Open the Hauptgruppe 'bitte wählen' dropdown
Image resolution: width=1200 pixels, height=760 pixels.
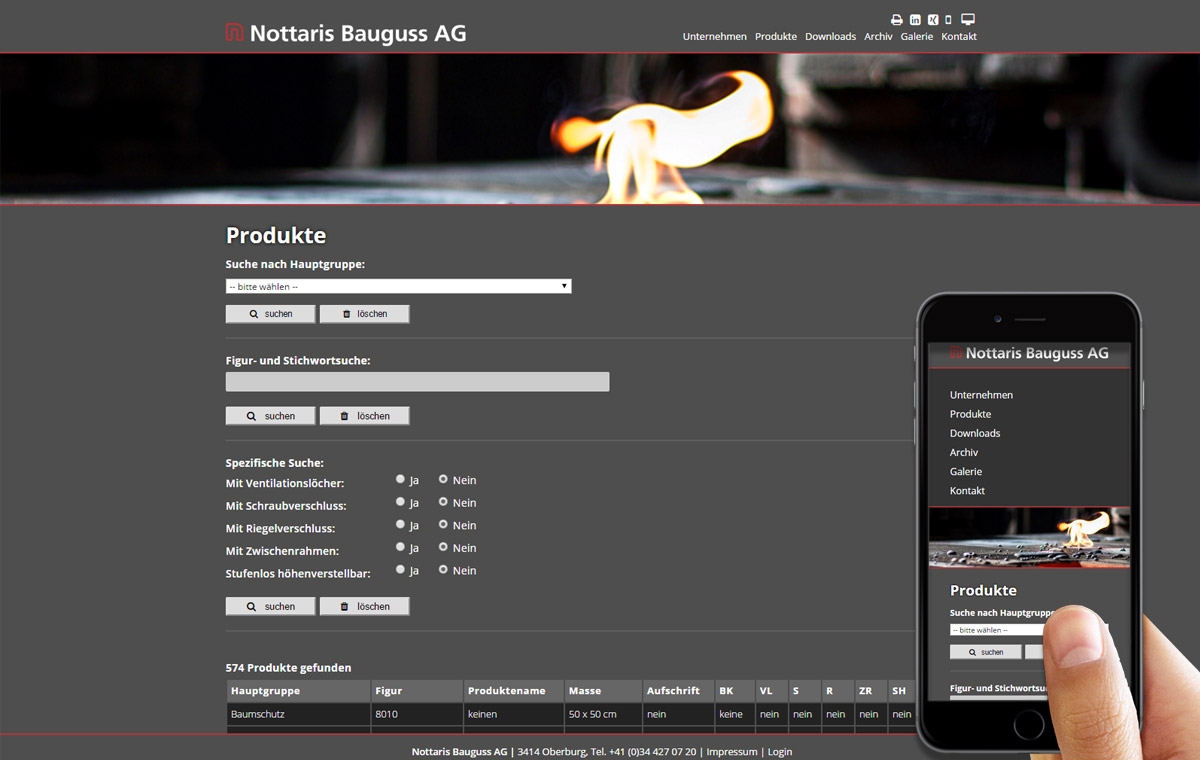[398, 286]
